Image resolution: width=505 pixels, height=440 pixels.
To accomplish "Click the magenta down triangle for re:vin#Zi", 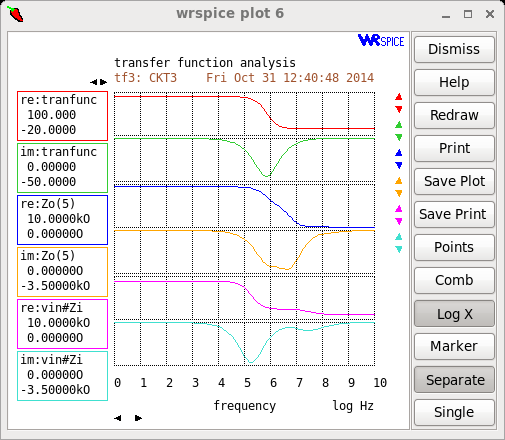I will pos(398,221).
